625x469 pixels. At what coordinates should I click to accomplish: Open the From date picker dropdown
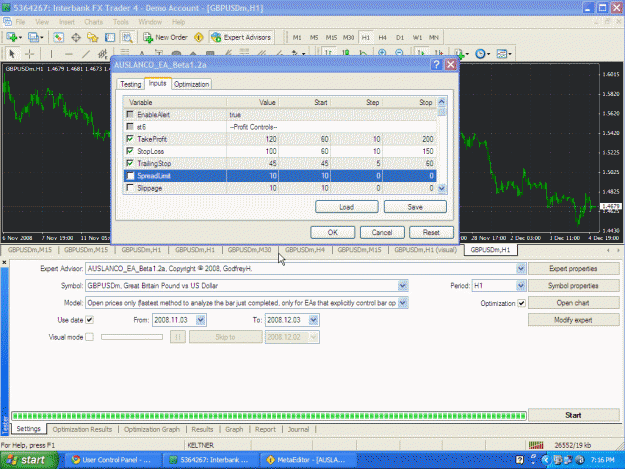point(200,320)
